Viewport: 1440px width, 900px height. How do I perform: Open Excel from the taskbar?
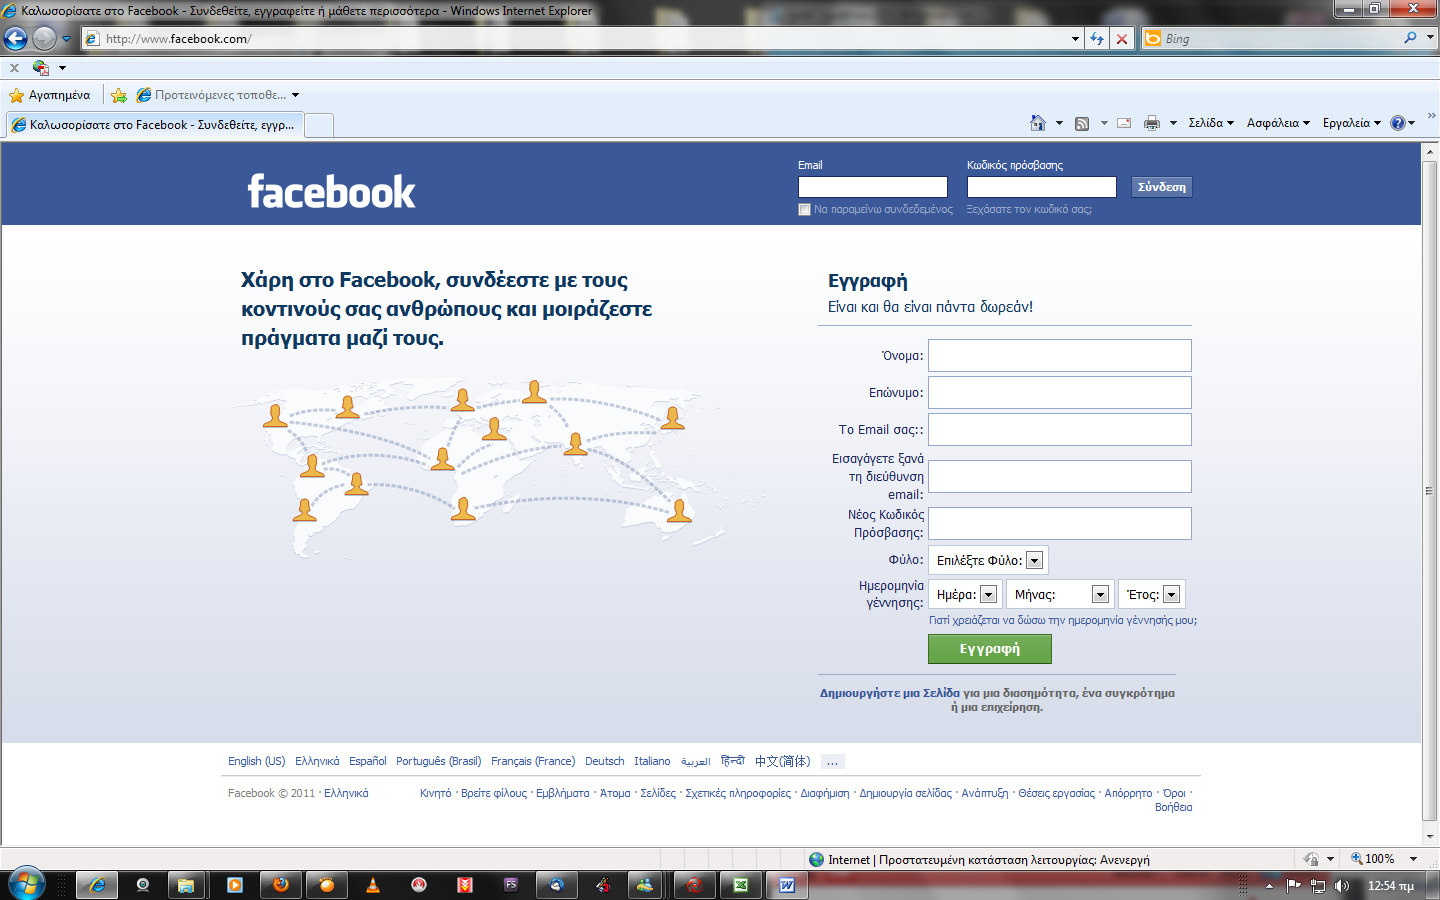click(x=741, y=885)
